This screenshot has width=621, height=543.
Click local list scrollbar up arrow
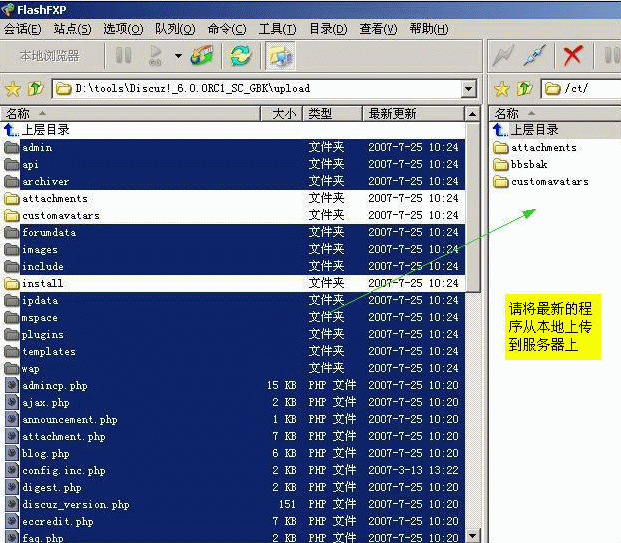(x=472, y=114)
